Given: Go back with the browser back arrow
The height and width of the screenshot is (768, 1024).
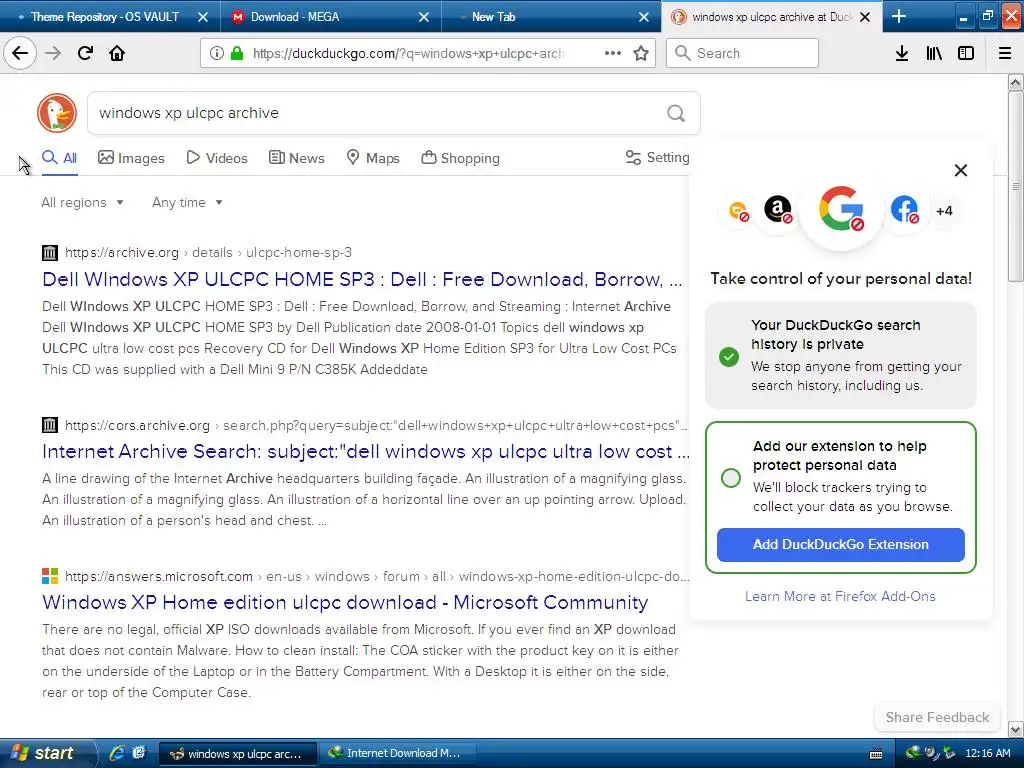Looking at the screenshot, I should [20, 53].
